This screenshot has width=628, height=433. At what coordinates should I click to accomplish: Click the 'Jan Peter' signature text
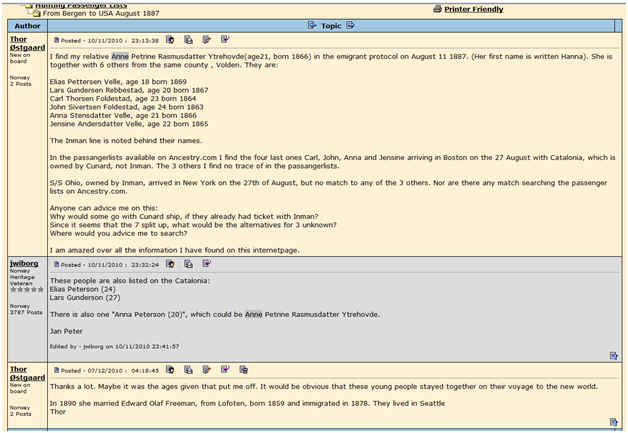click(x=66, y=331)
